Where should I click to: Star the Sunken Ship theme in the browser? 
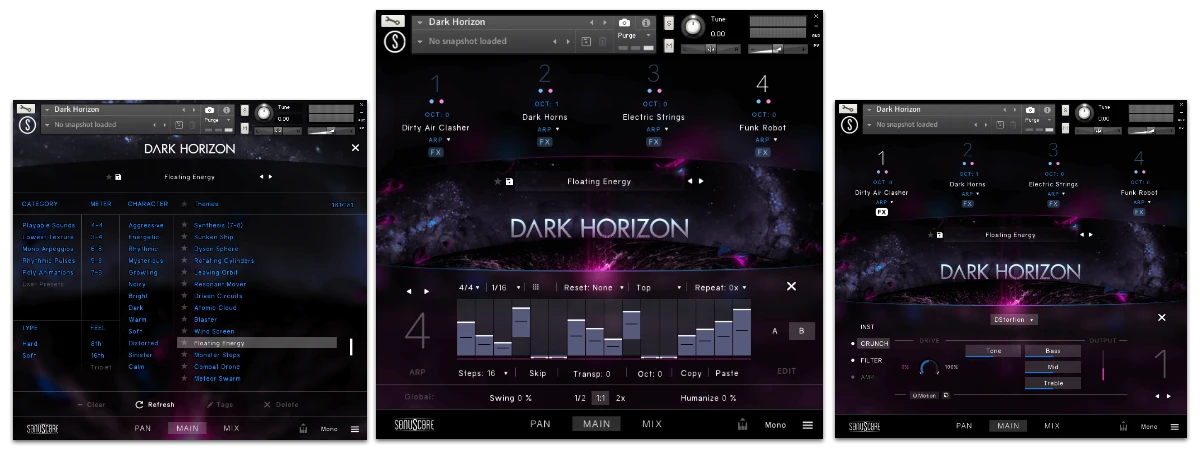pos(184,237)
